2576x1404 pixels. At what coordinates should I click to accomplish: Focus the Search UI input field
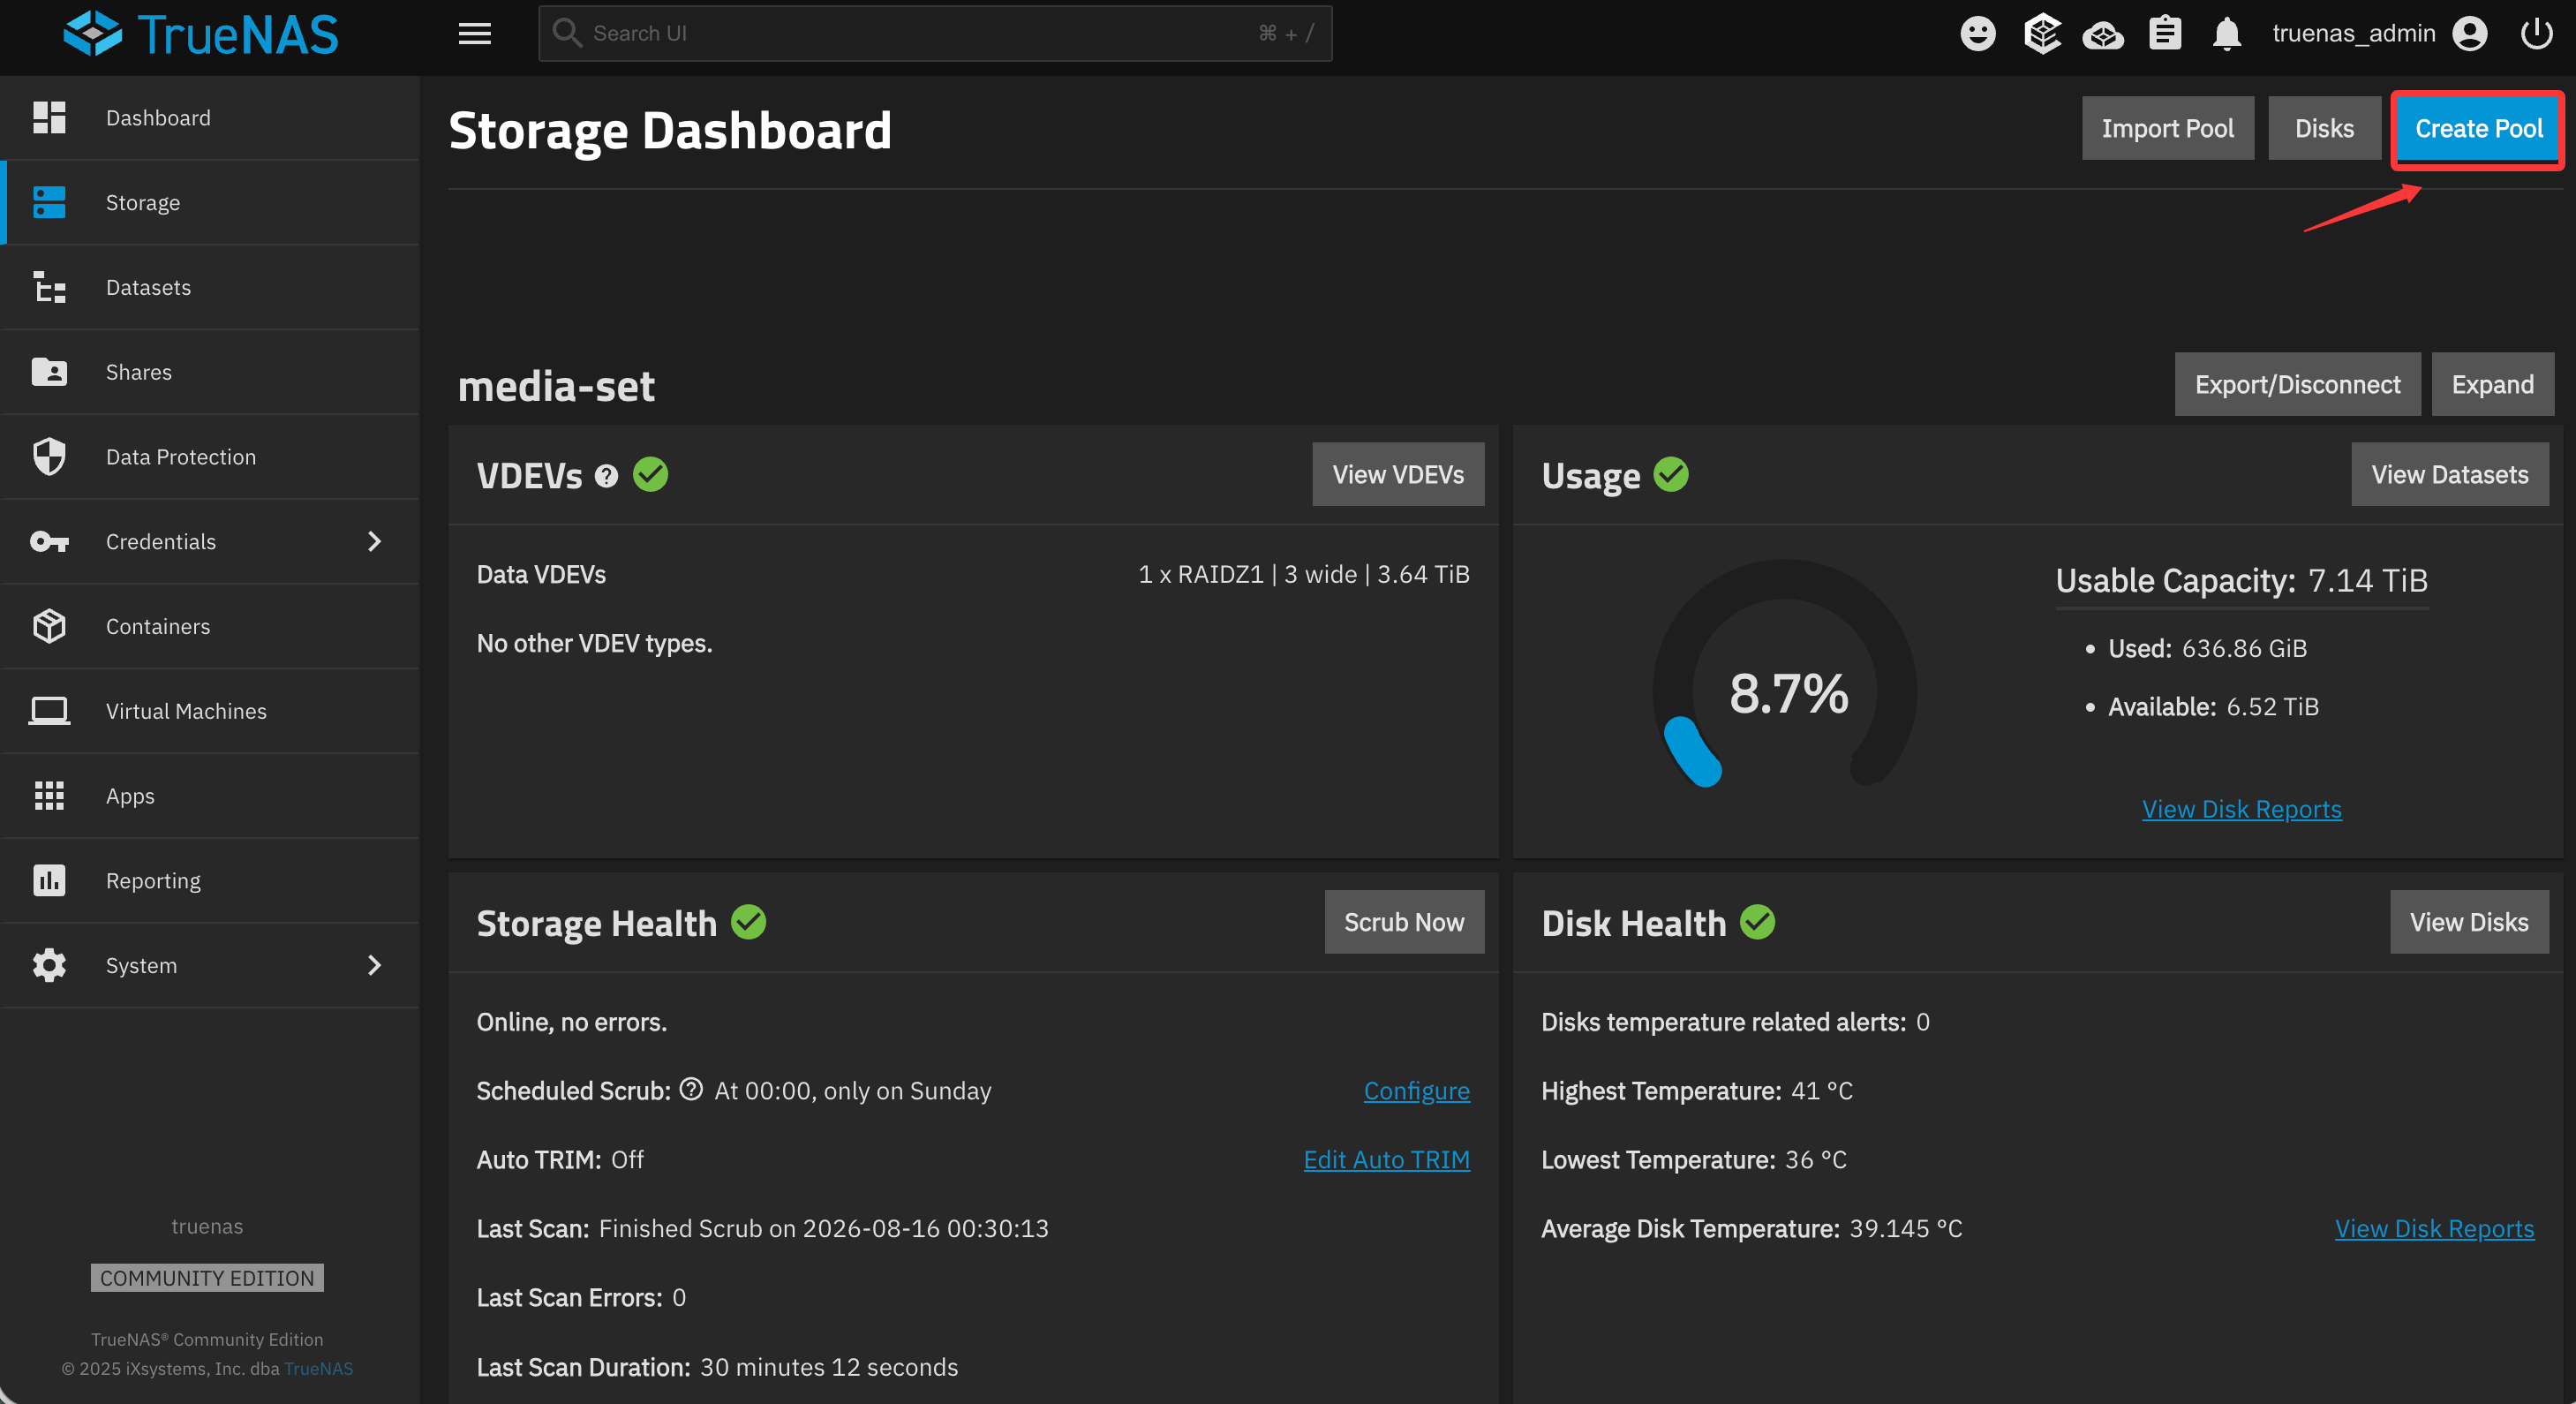click(935, 33)
